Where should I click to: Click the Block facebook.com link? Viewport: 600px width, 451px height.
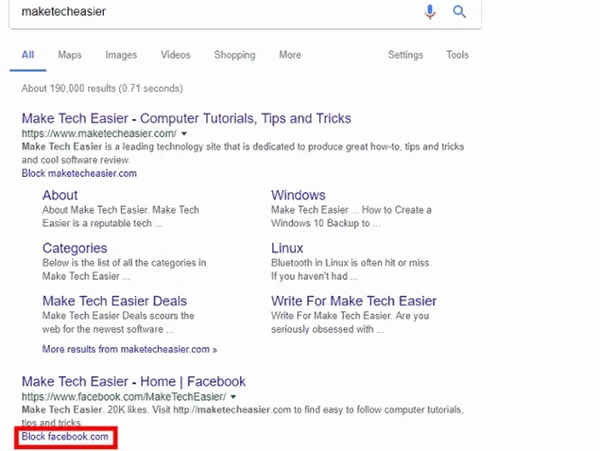point(65,436)
